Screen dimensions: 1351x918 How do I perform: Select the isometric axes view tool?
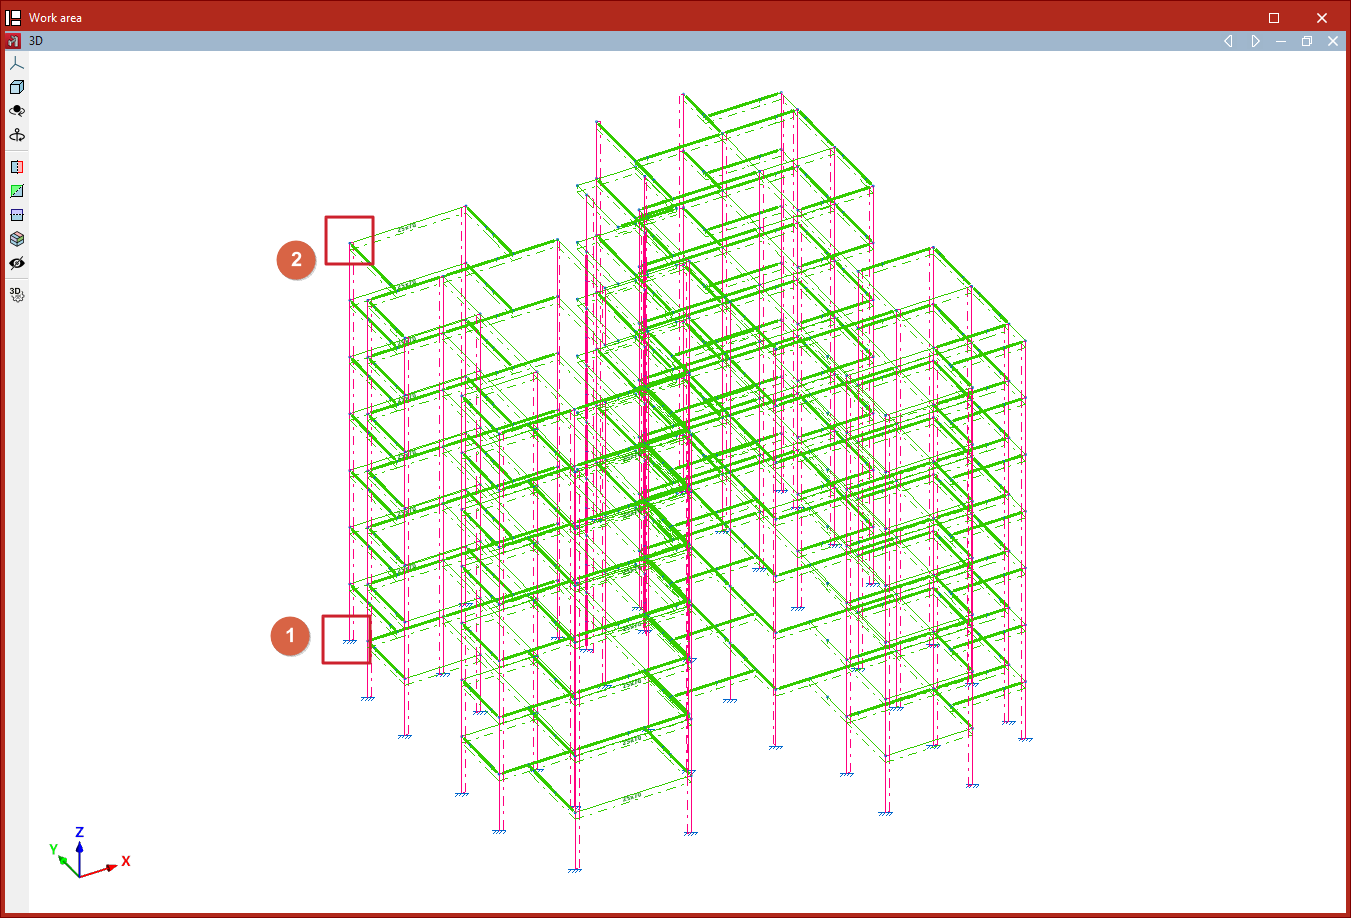16,63
